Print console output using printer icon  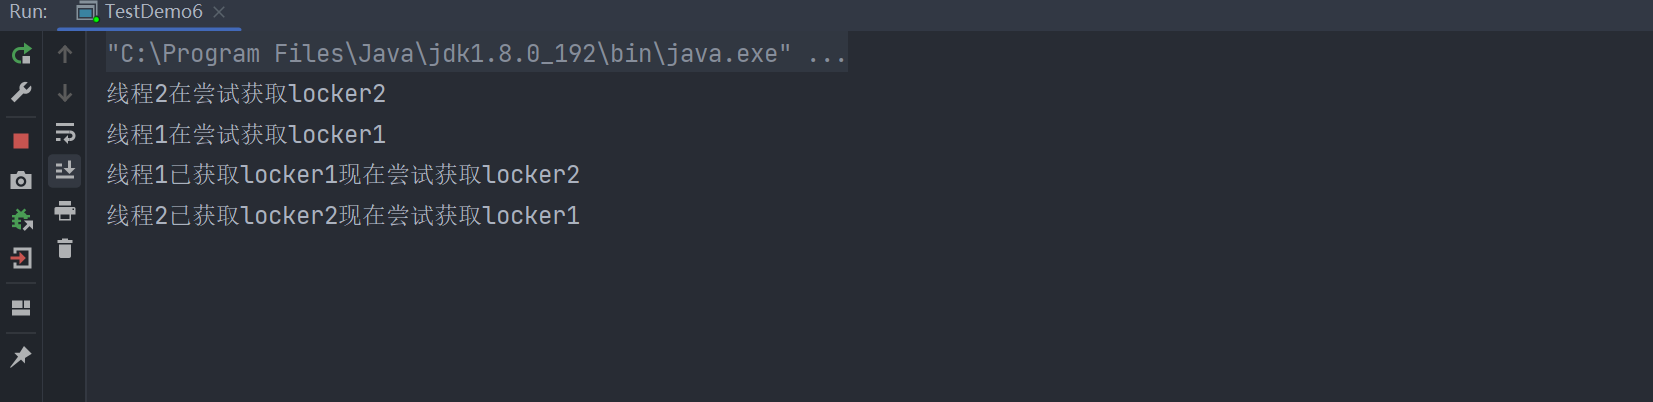(65, 210)
